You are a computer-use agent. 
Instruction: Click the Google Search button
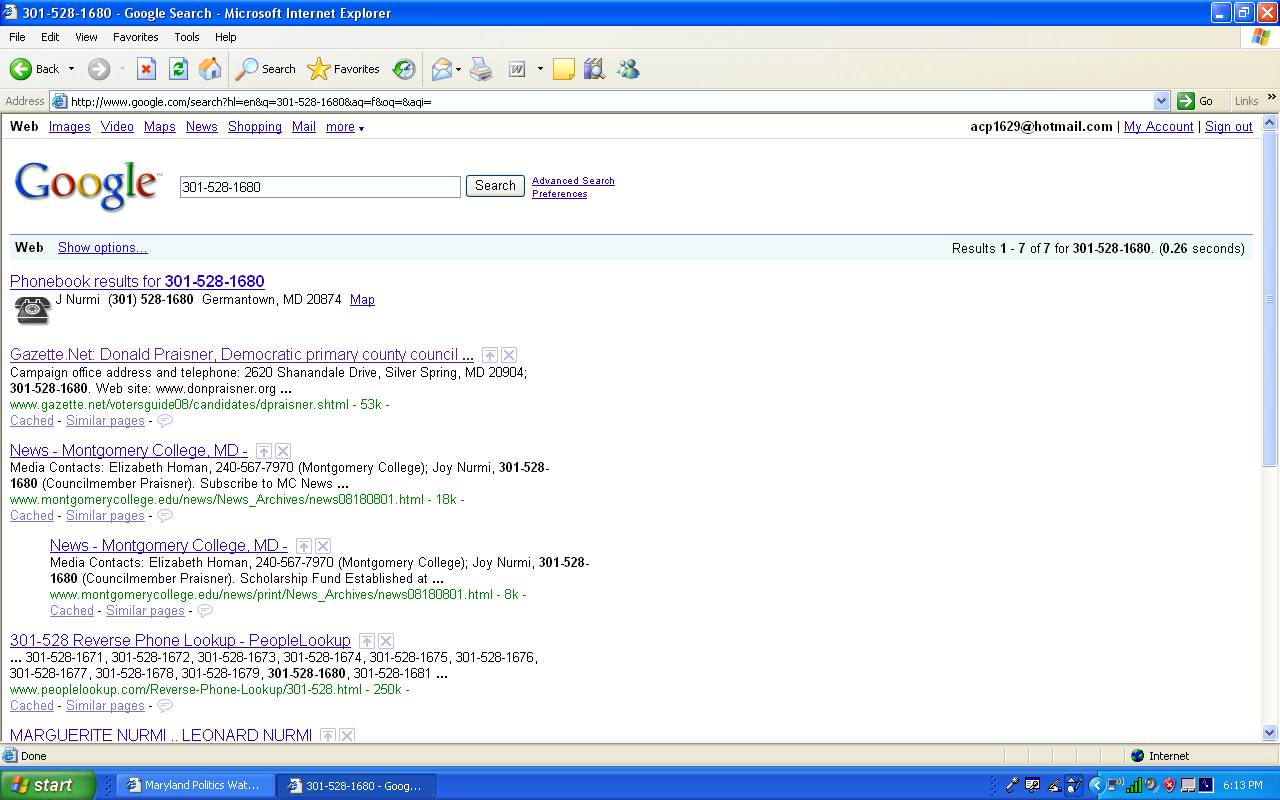click(495, 186)
